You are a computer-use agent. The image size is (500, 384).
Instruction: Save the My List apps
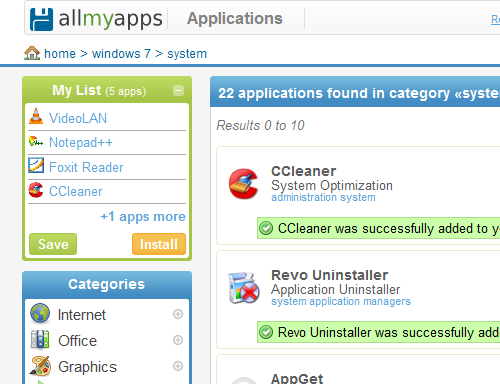point(53,244)
